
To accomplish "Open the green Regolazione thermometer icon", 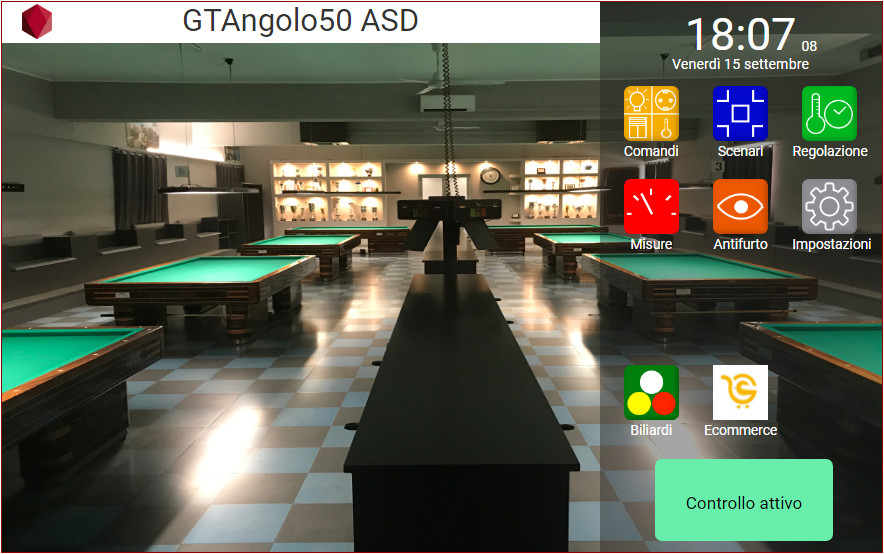I will [x=829, y=113].
